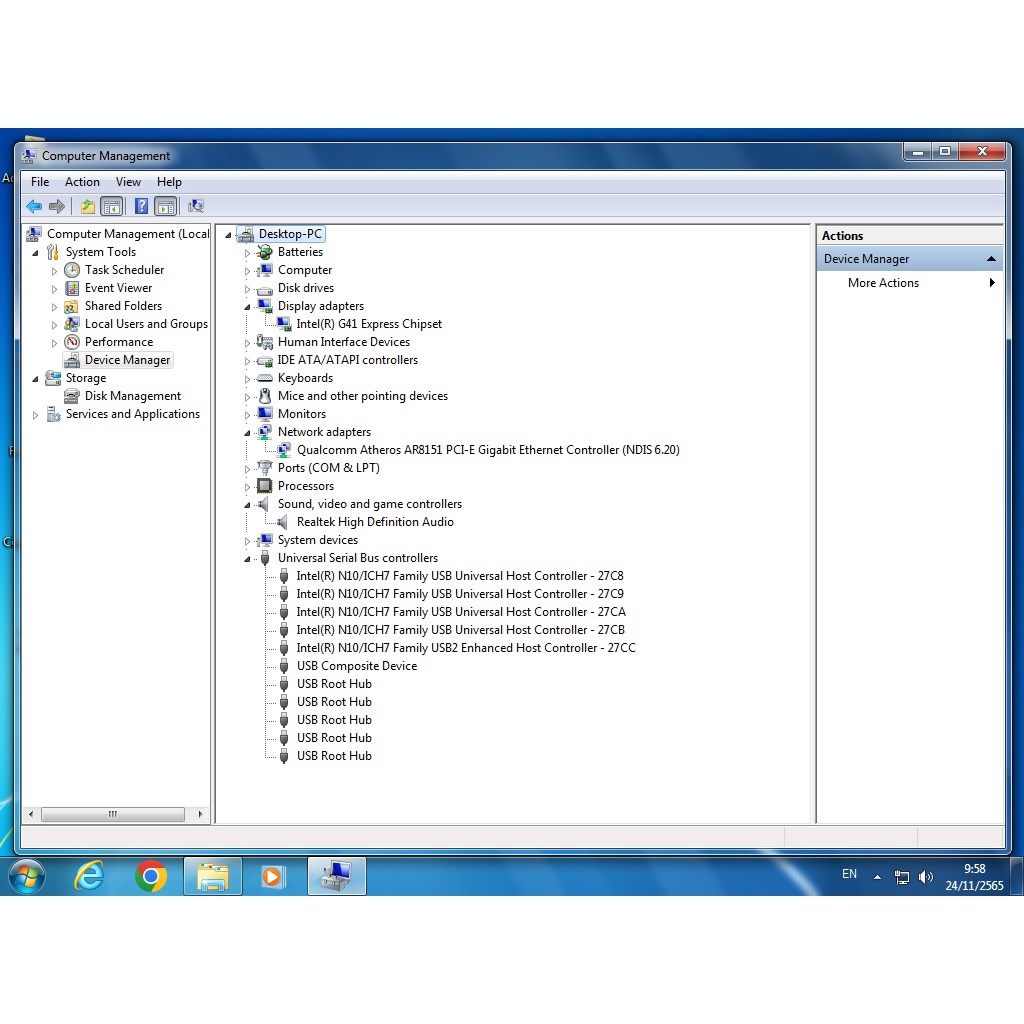Click the volume speaker tray icon
Viewport: 1024px width, 1024px height.
tap(925, 877)
